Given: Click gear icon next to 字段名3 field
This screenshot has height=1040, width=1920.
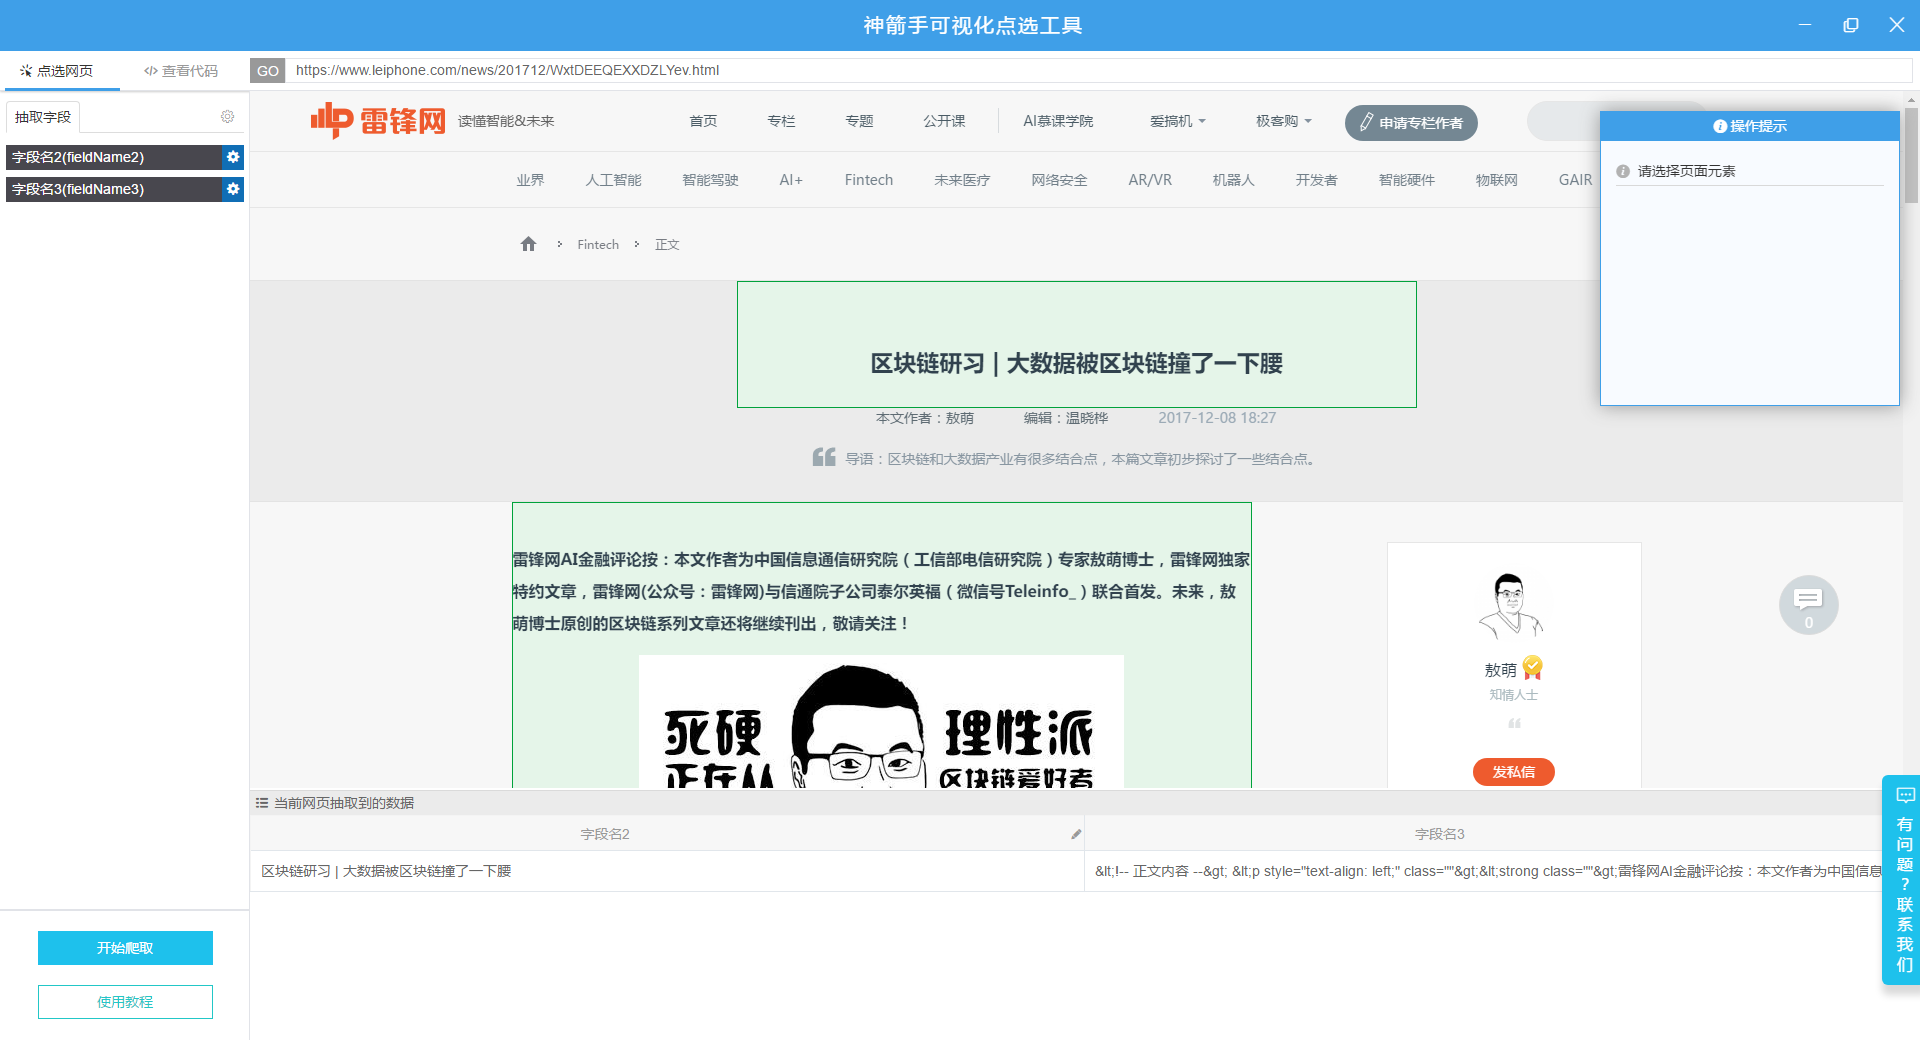Looking at the screenshot, I should (x=233, y=189).
